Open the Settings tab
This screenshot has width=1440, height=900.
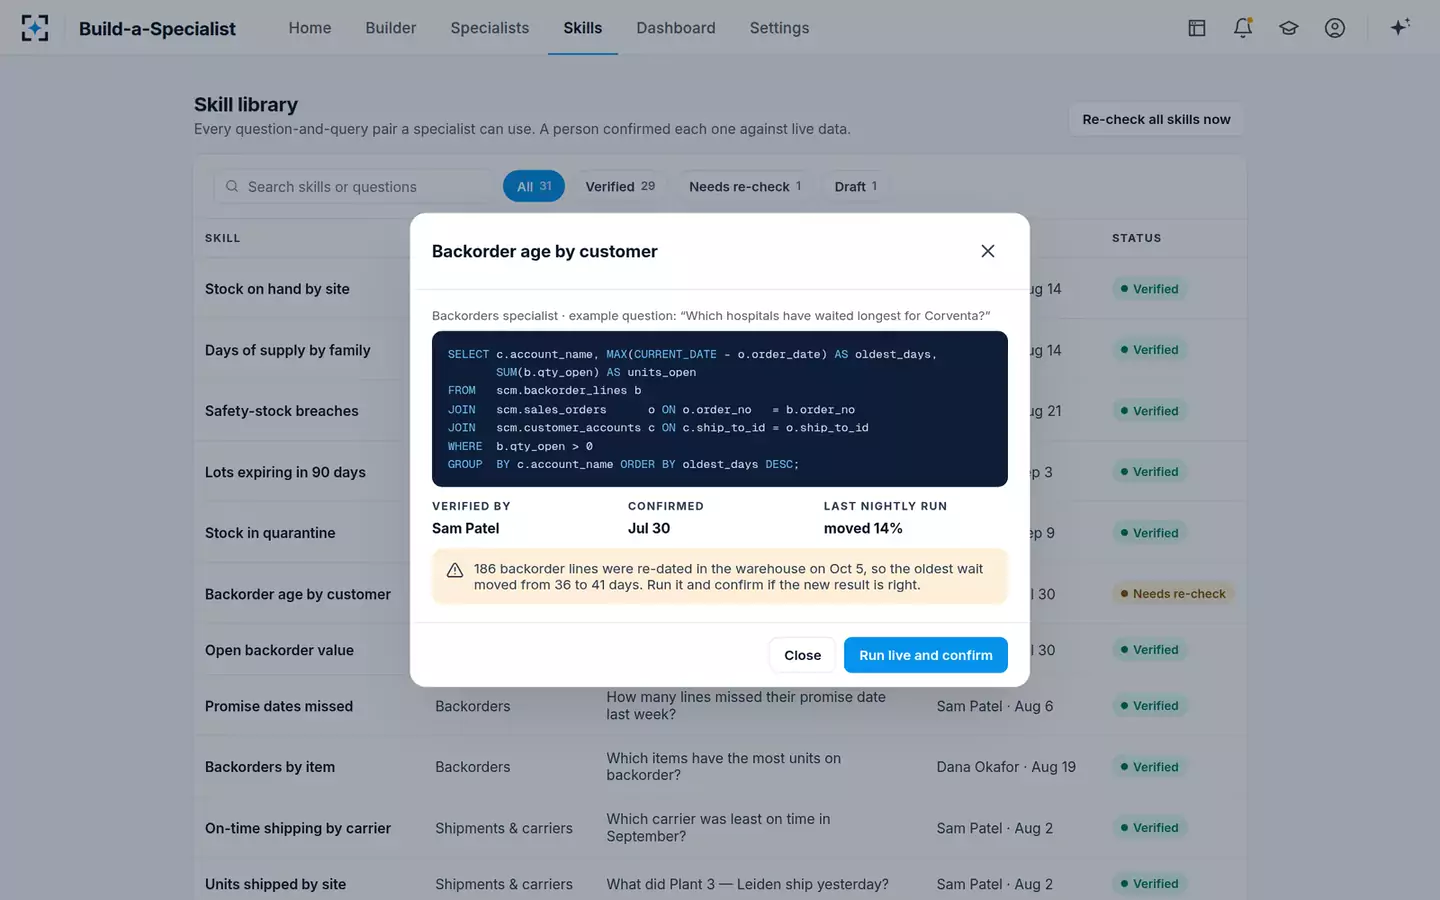(780, 28)
